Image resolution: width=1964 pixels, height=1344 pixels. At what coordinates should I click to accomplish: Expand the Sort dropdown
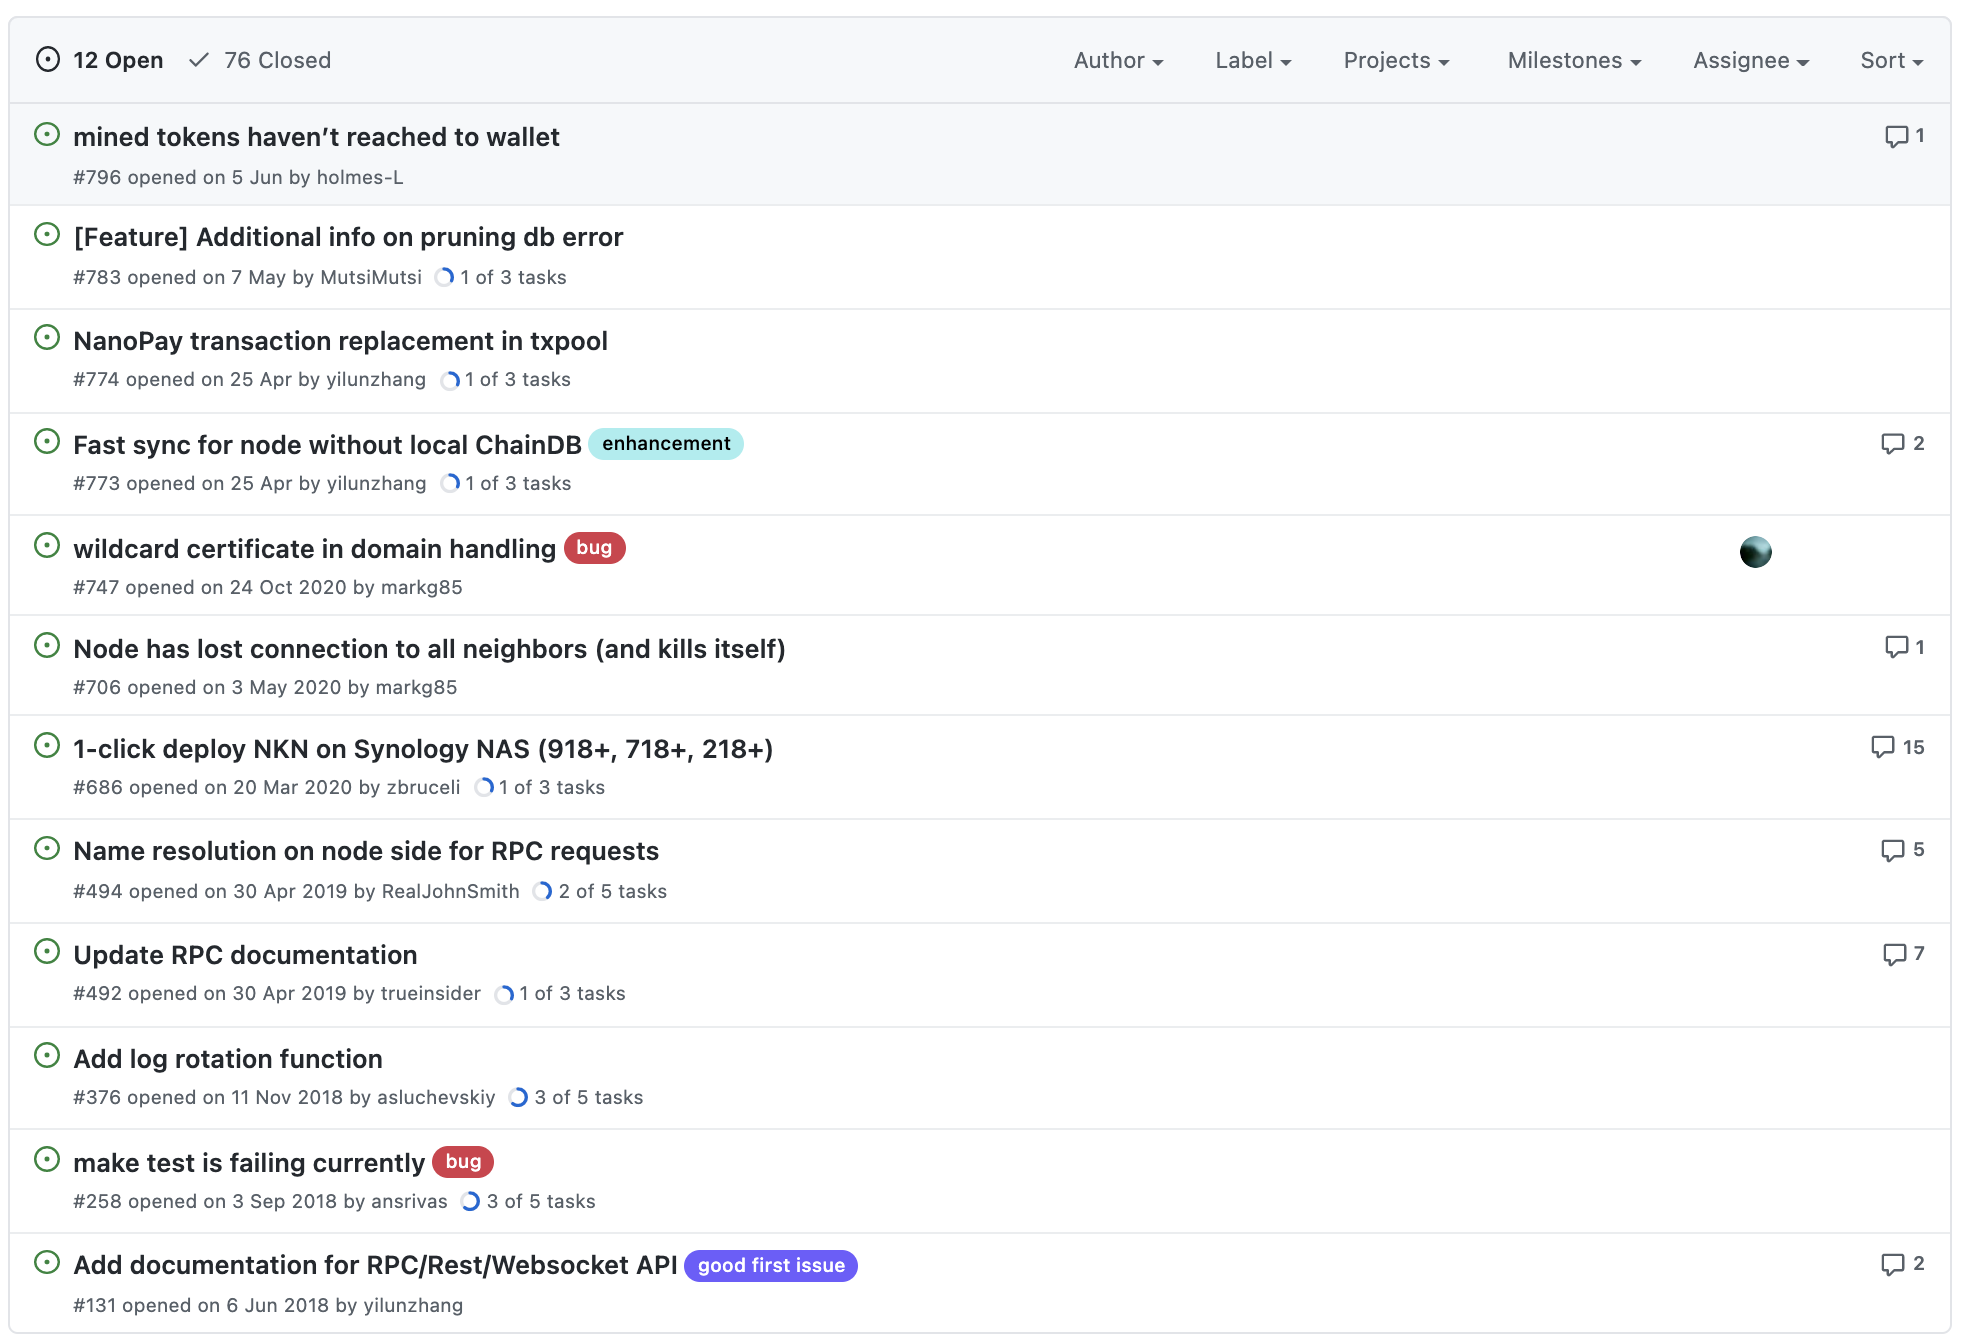[1891, 60]
